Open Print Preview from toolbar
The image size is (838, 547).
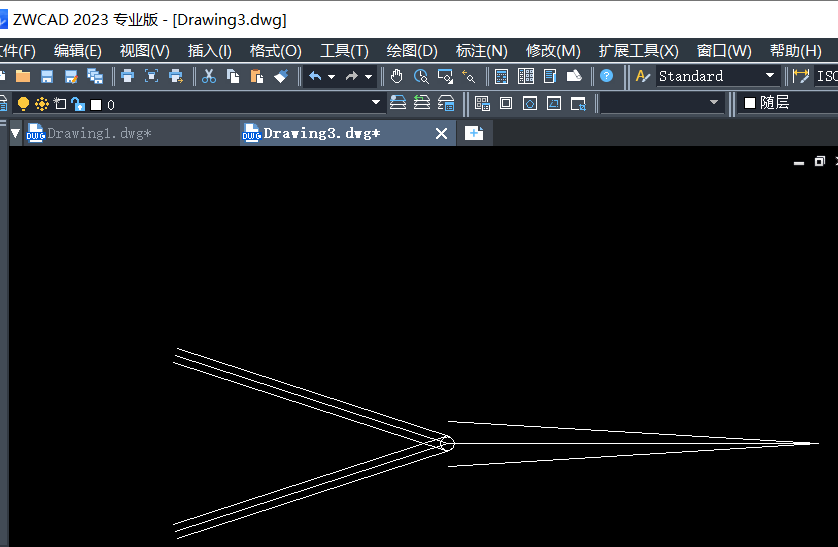click(151, 76)
